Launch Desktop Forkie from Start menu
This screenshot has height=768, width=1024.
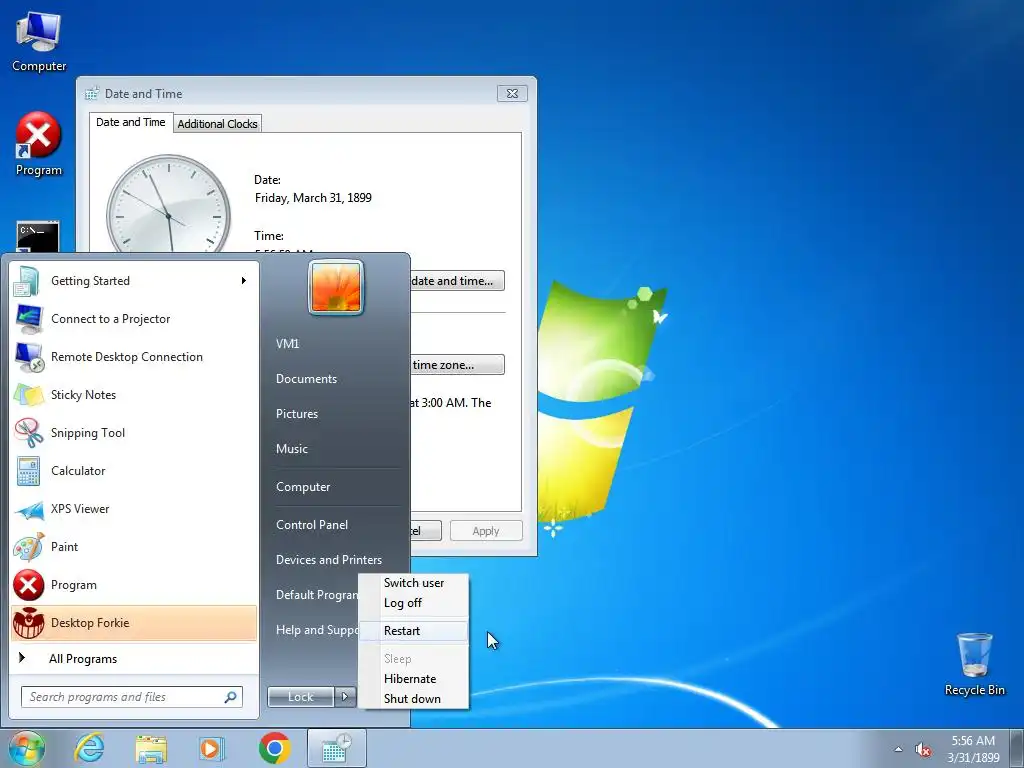pos(134,623)
